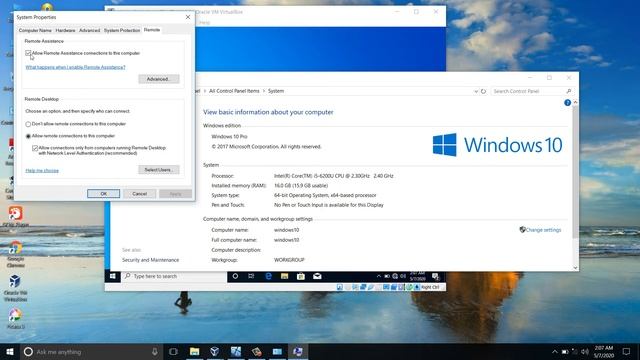Open Task View in guest taskbar

251,276
